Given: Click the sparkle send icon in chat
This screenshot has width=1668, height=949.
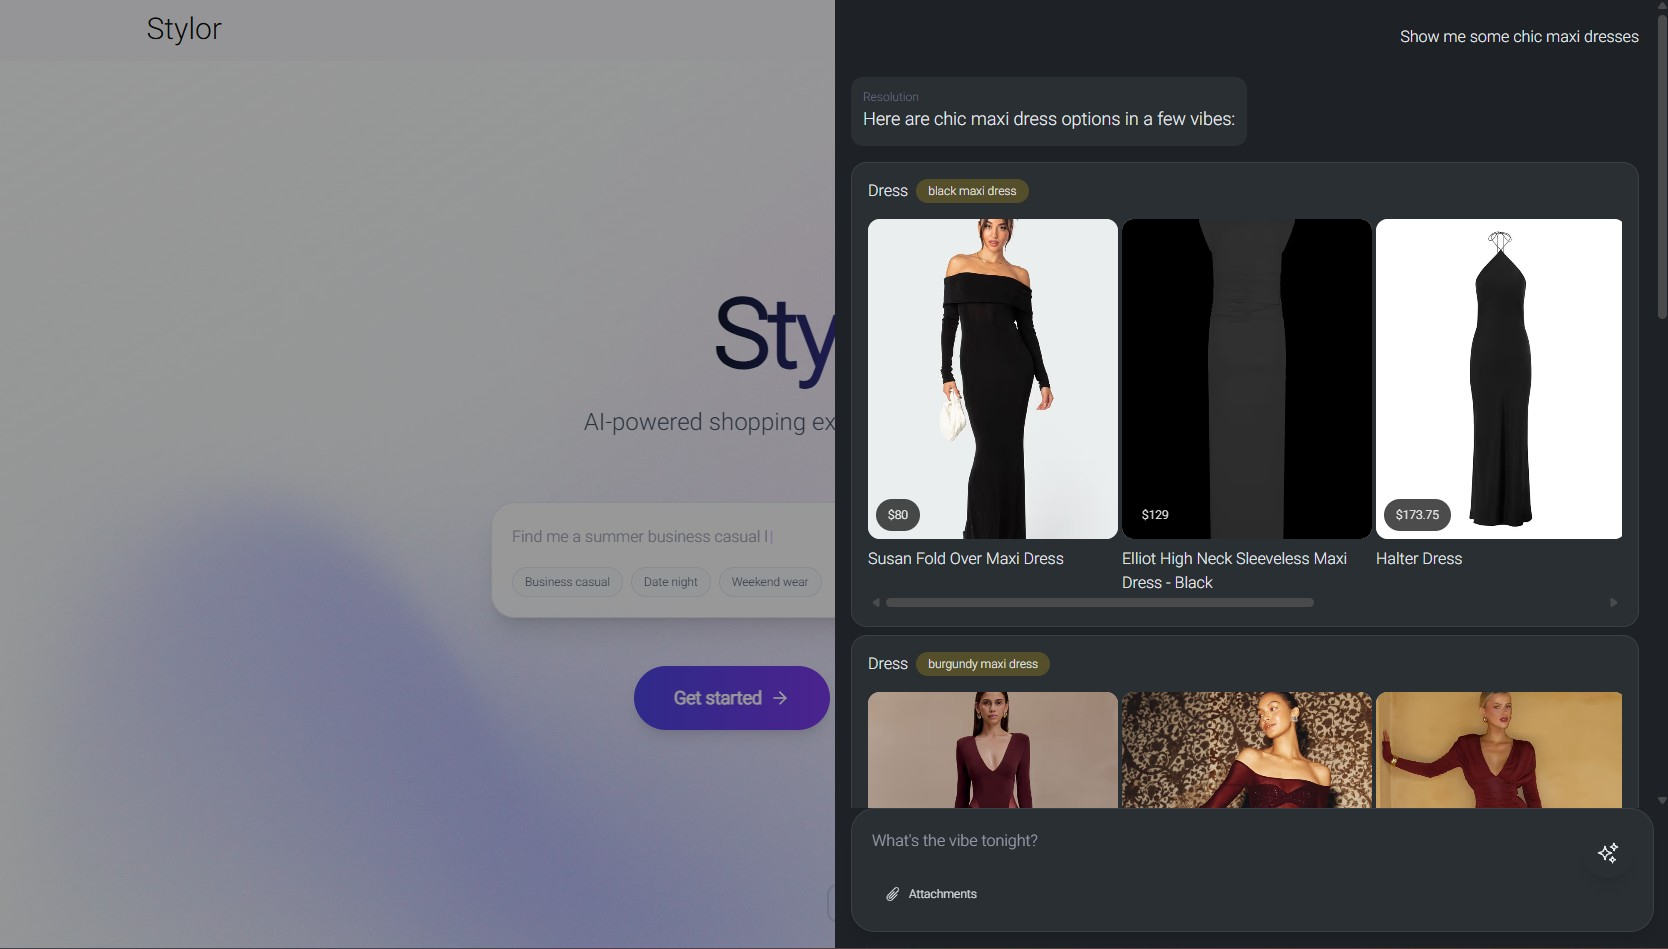Looking at the screenshot, I should coord(1607,853).
